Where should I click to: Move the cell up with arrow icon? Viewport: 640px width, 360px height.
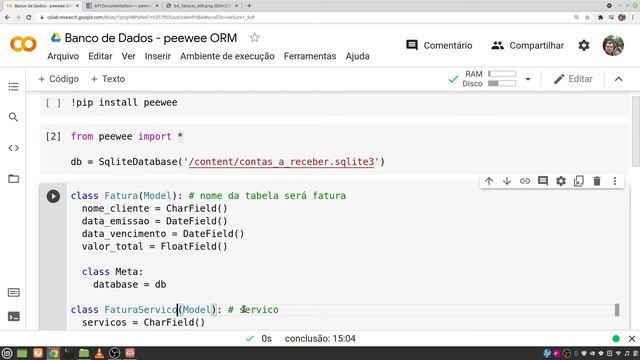point(489,181)
